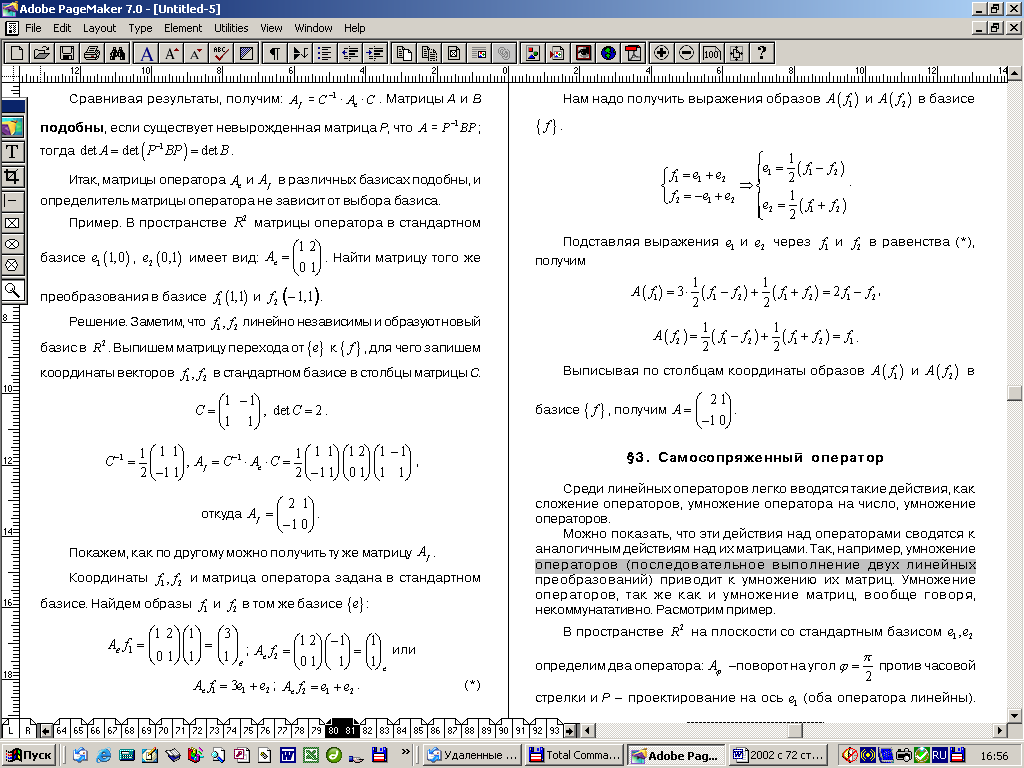Click the Пуск Start button

click(x=29, y=755)
